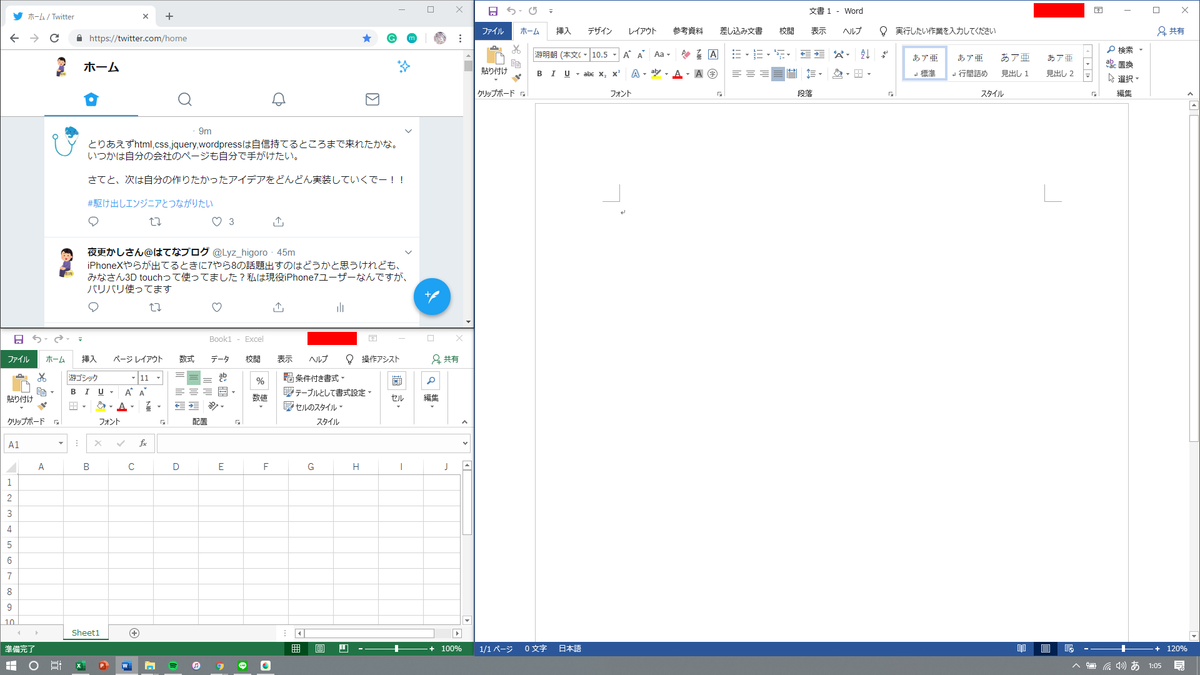Apply superscript in Word ribbon

[x=616, y=74]
